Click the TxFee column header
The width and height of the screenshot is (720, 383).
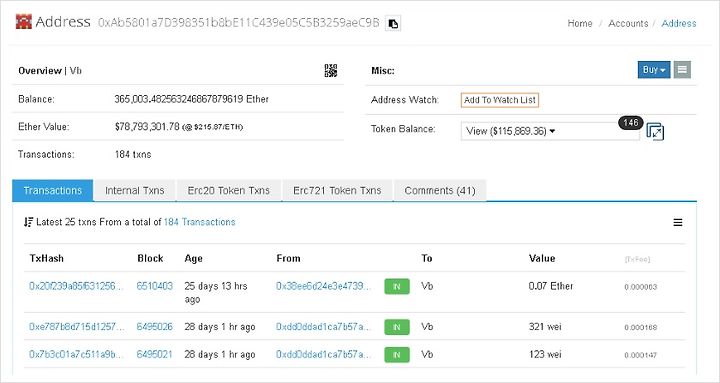pyautogui.click(x=637, y=260)
